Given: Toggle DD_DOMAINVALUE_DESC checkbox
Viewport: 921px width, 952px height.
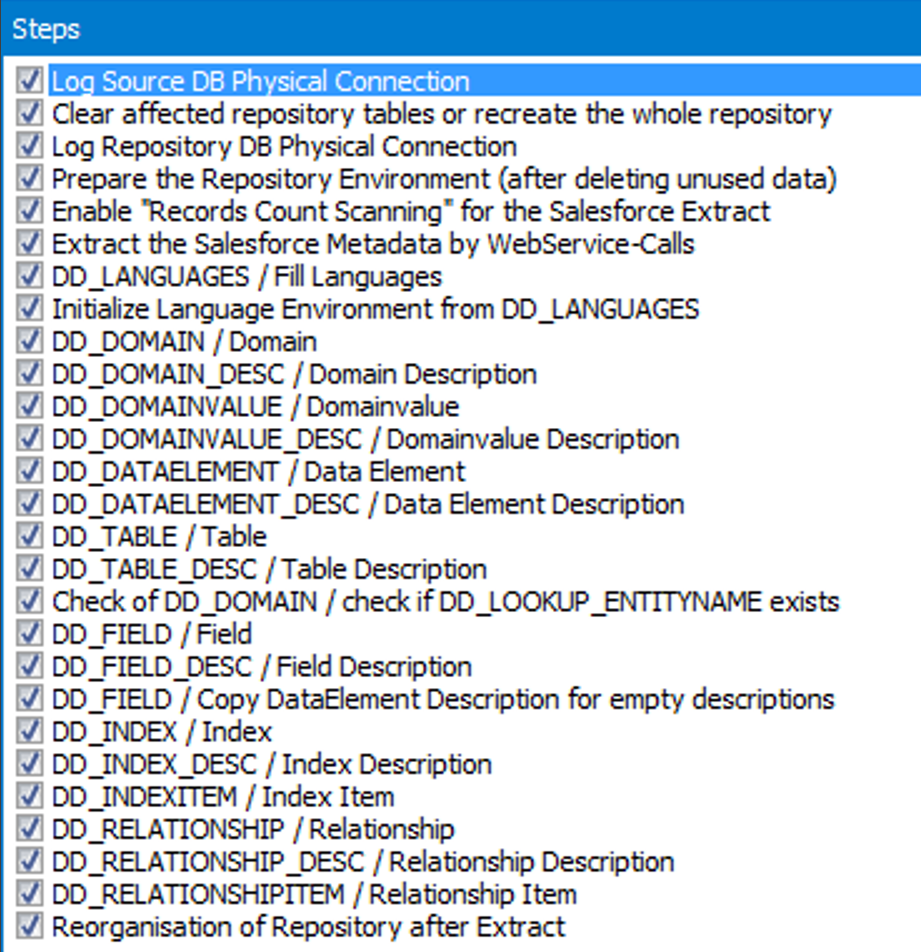Looking at the screenshot, I should point(29,438).
